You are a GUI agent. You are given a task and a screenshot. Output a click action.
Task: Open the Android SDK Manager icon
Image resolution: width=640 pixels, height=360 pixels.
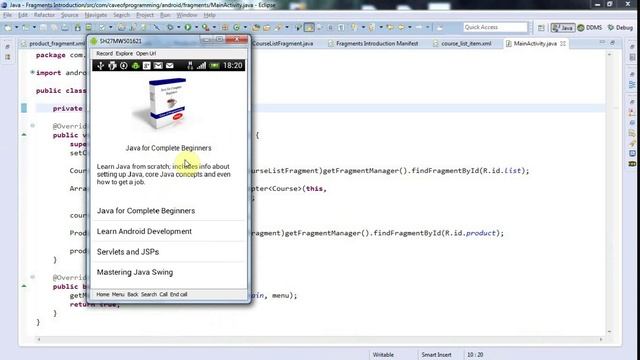pos(78,27)
